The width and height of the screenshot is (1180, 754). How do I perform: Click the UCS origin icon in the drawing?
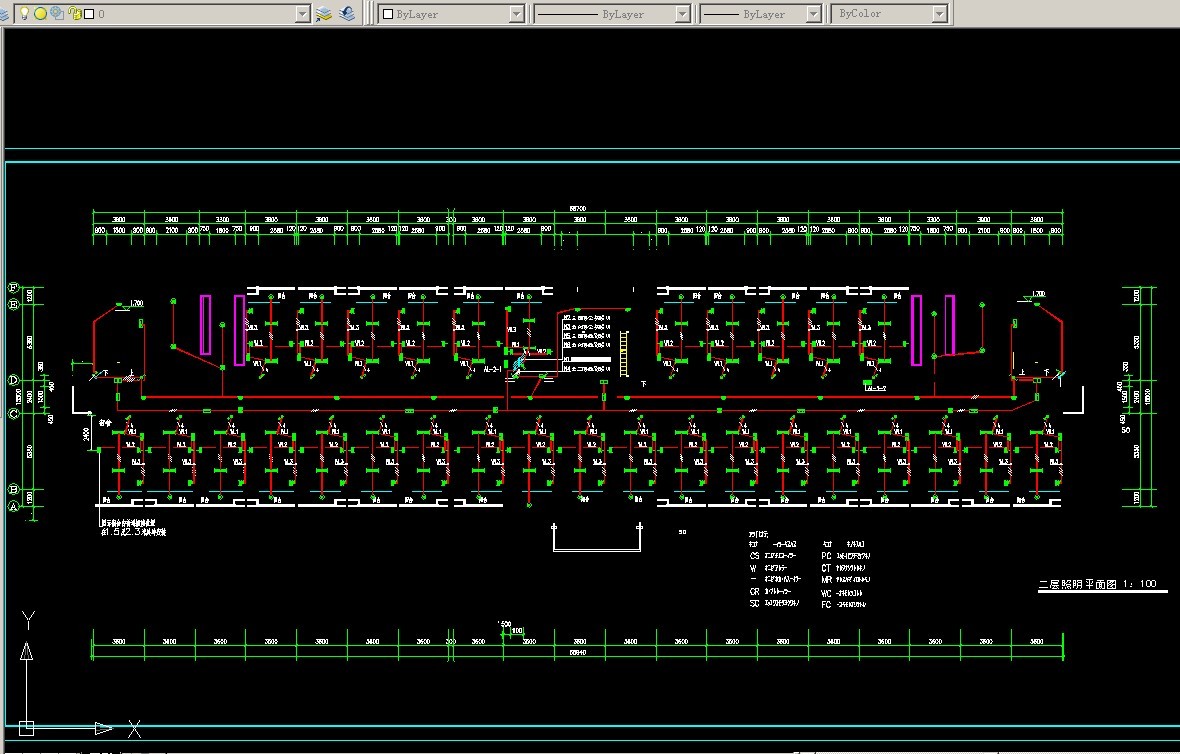pyautogui.click(x=26, y=727)
